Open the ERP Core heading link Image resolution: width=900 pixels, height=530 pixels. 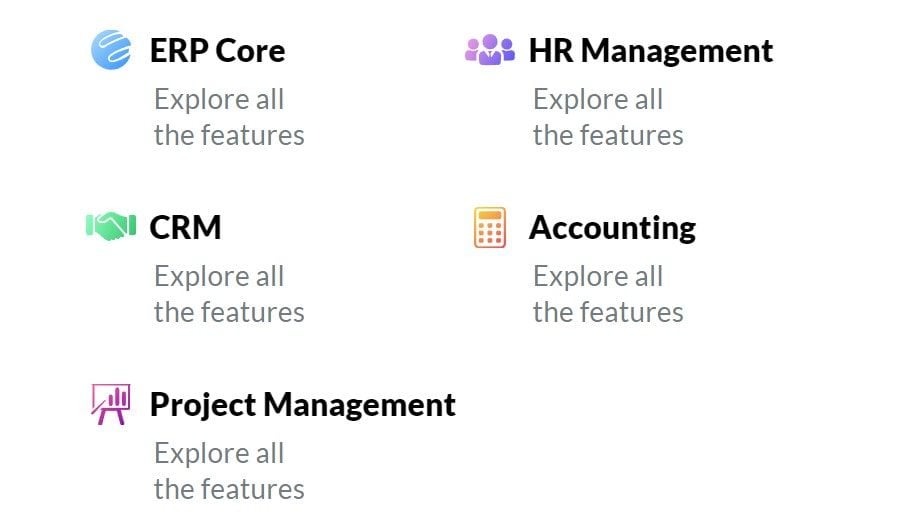218,51
